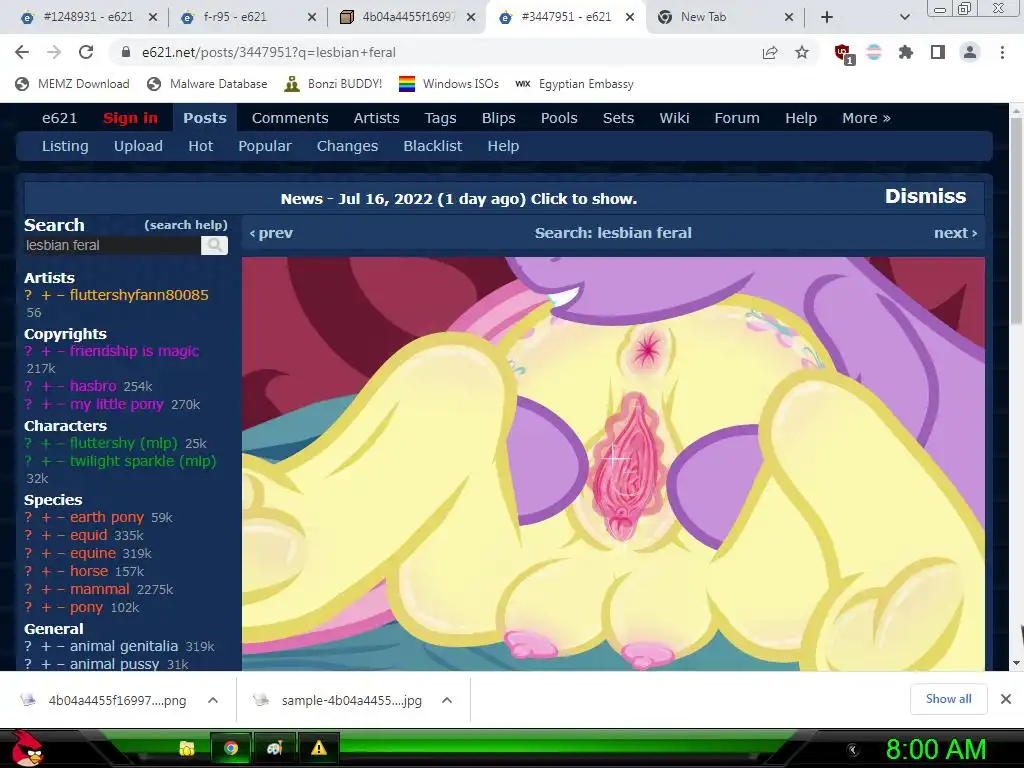Open the Pools menu item
The image size is (1024, 768).
coord(559,118)
